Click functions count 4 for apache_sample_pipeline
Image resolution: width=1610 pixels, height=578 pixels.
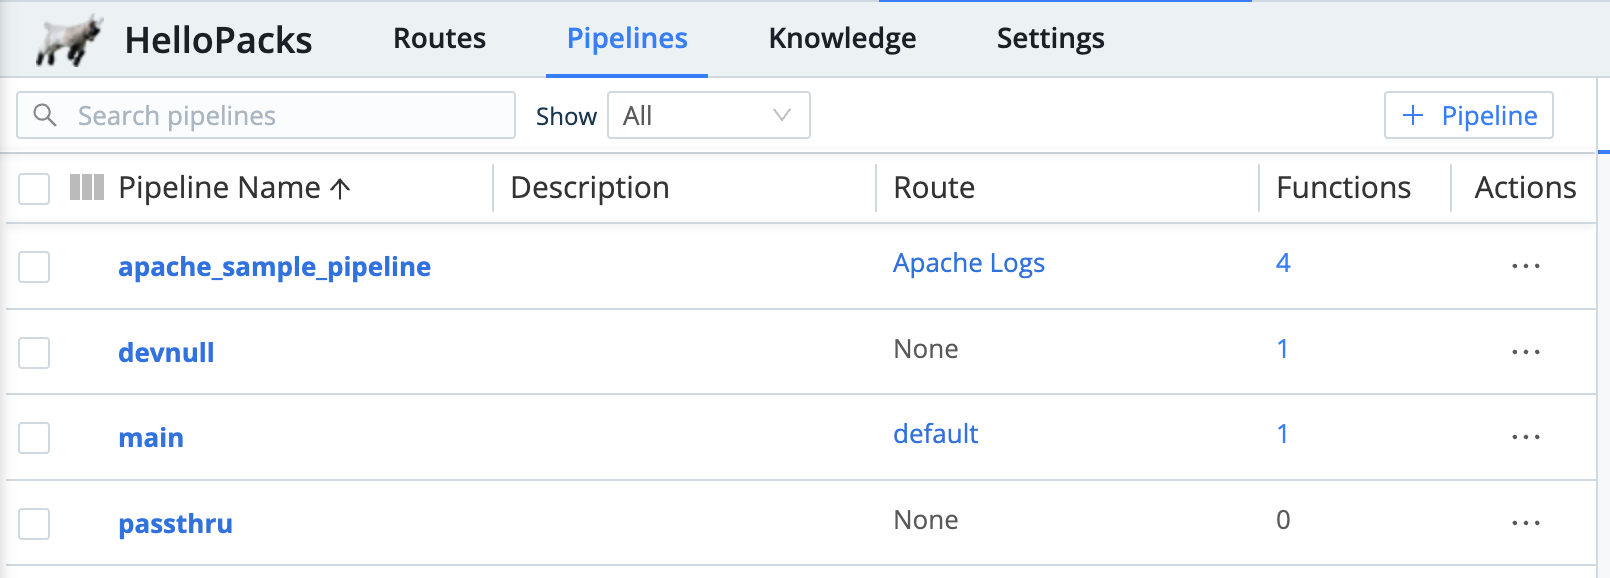(1283, 263)
